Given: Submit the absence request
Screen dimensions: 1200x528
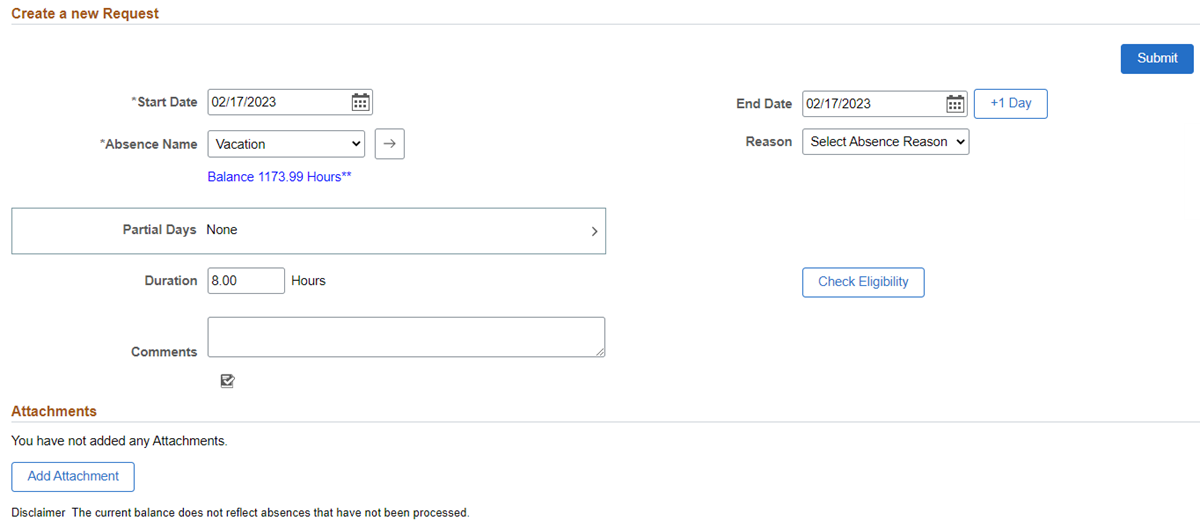Looking at the screenshot, I should [x=1157, y=59].
